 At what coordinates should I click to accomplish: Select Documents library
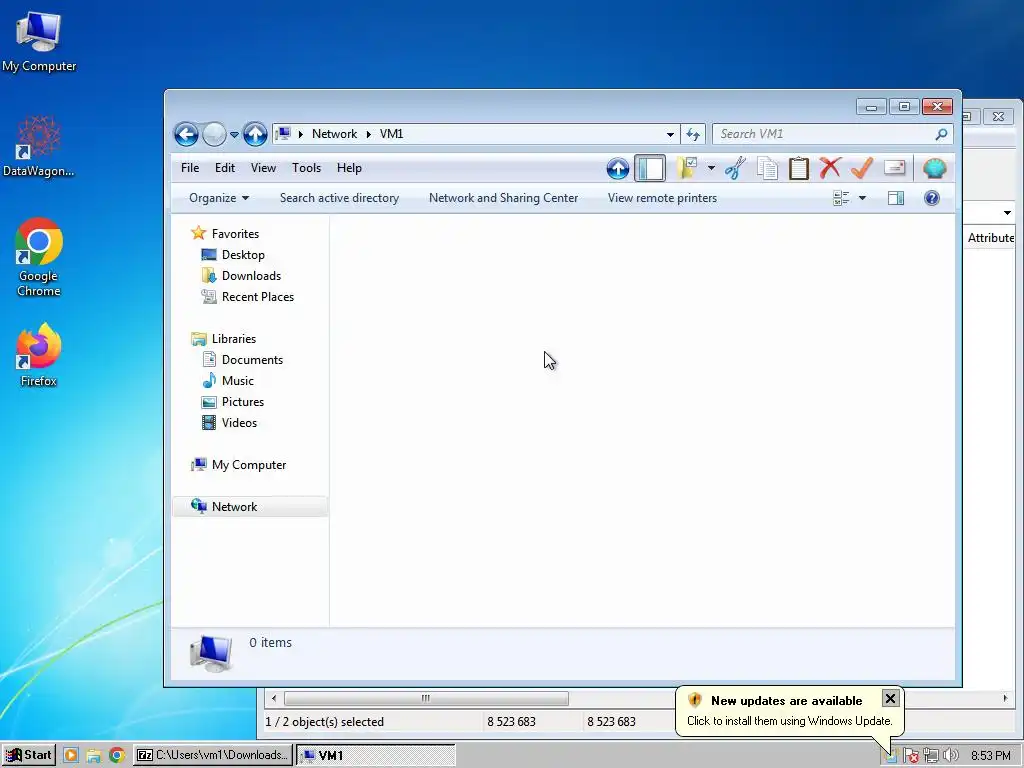(x=242, y=359)
